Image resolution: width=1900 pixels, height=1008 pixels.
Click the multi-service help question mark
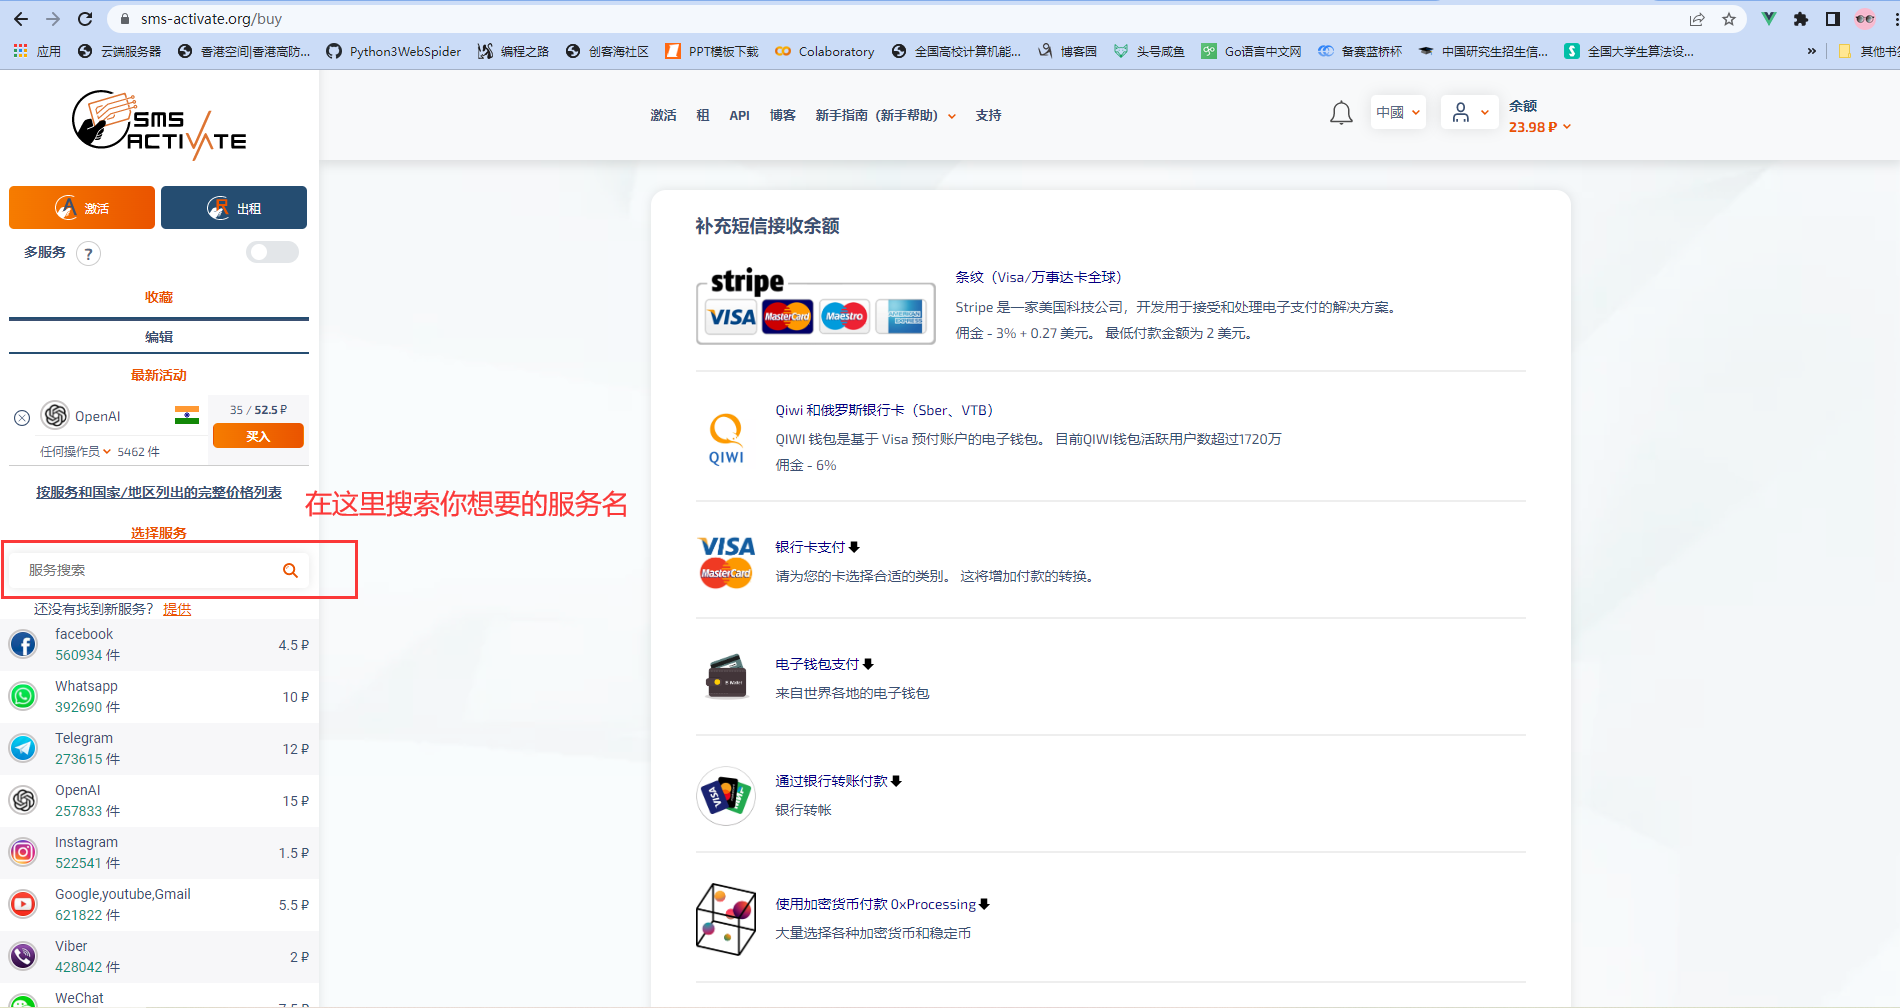89,254
